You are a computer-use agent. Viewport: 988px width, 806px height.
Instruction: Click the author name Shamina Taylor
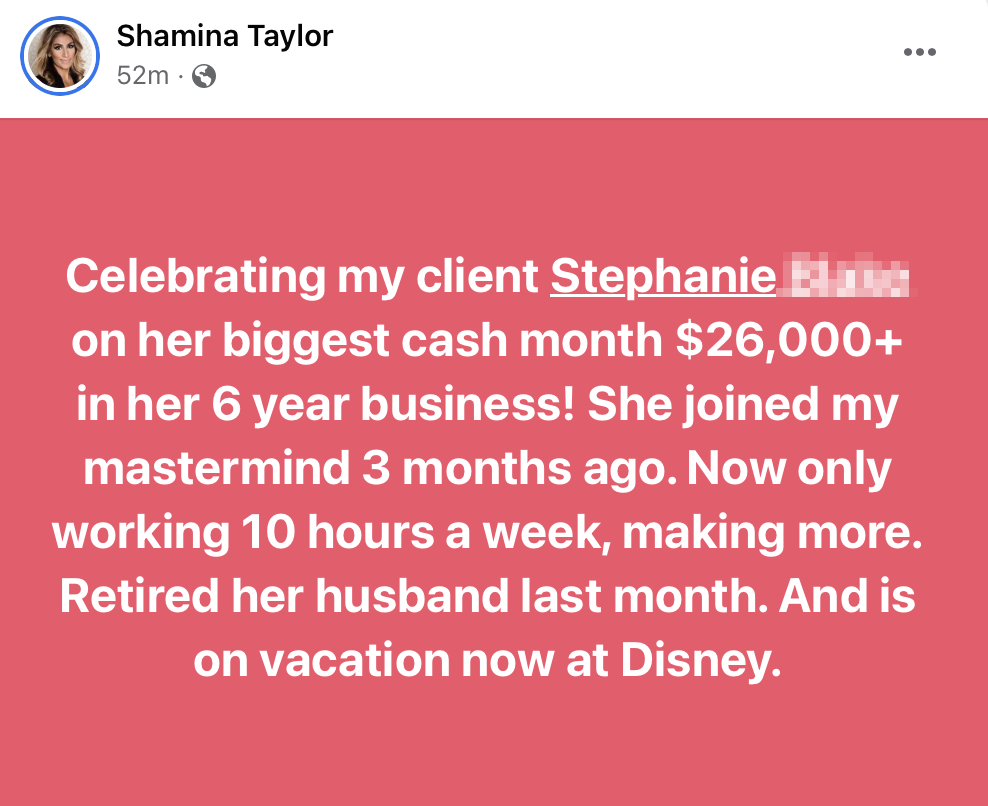click(x=224, y=36)
